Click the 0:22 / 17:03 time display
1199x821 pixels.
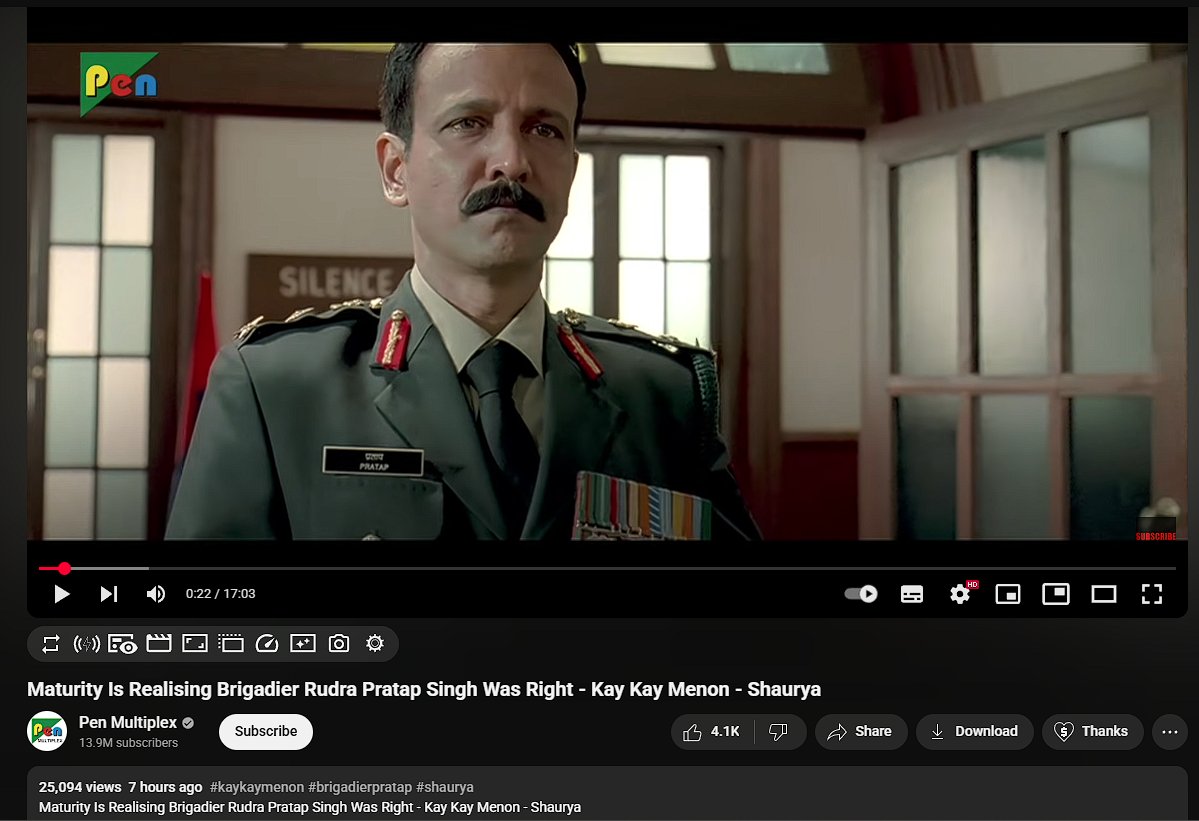click(x=220, y=594)
